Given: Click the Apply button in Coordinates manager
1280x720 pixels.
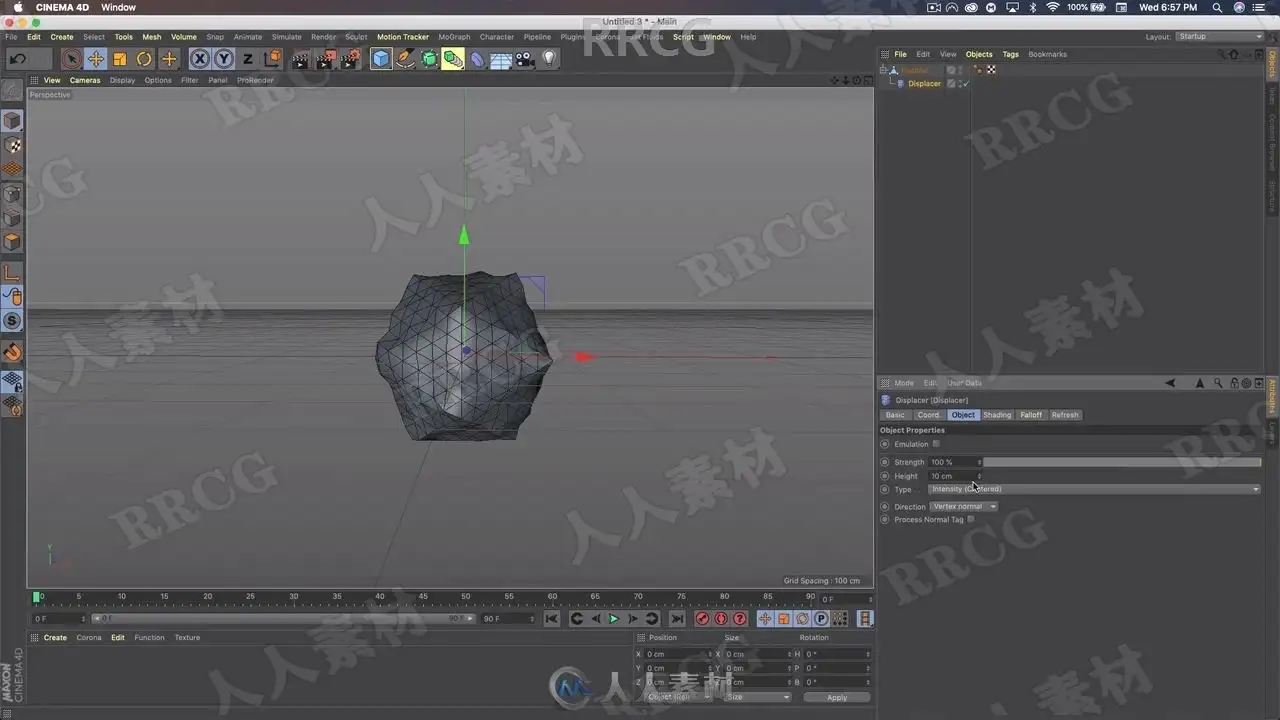Looking at the screenshot, I should 837,697.
